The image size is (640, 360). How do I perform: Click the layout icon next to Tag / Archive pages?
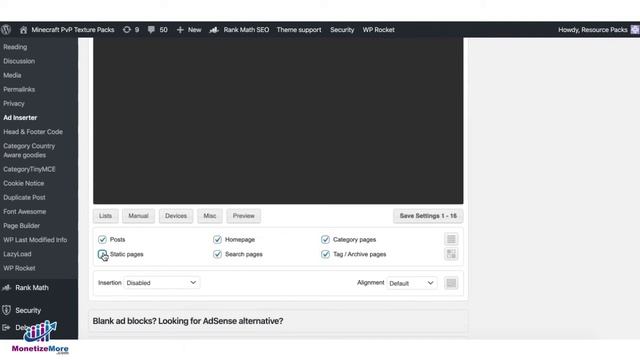pyautogui.click(x=451, y=254)
